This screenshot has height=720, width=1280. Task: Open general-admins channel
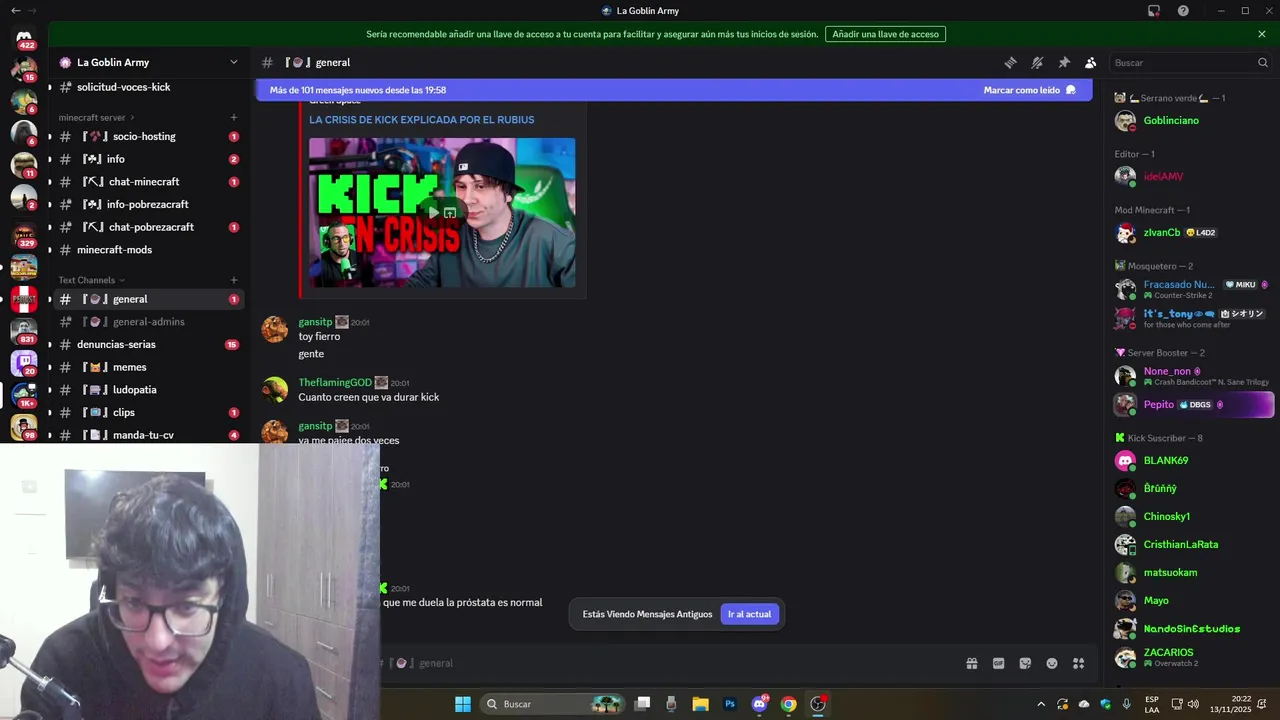pyautogui.click(x=148, y=322)
